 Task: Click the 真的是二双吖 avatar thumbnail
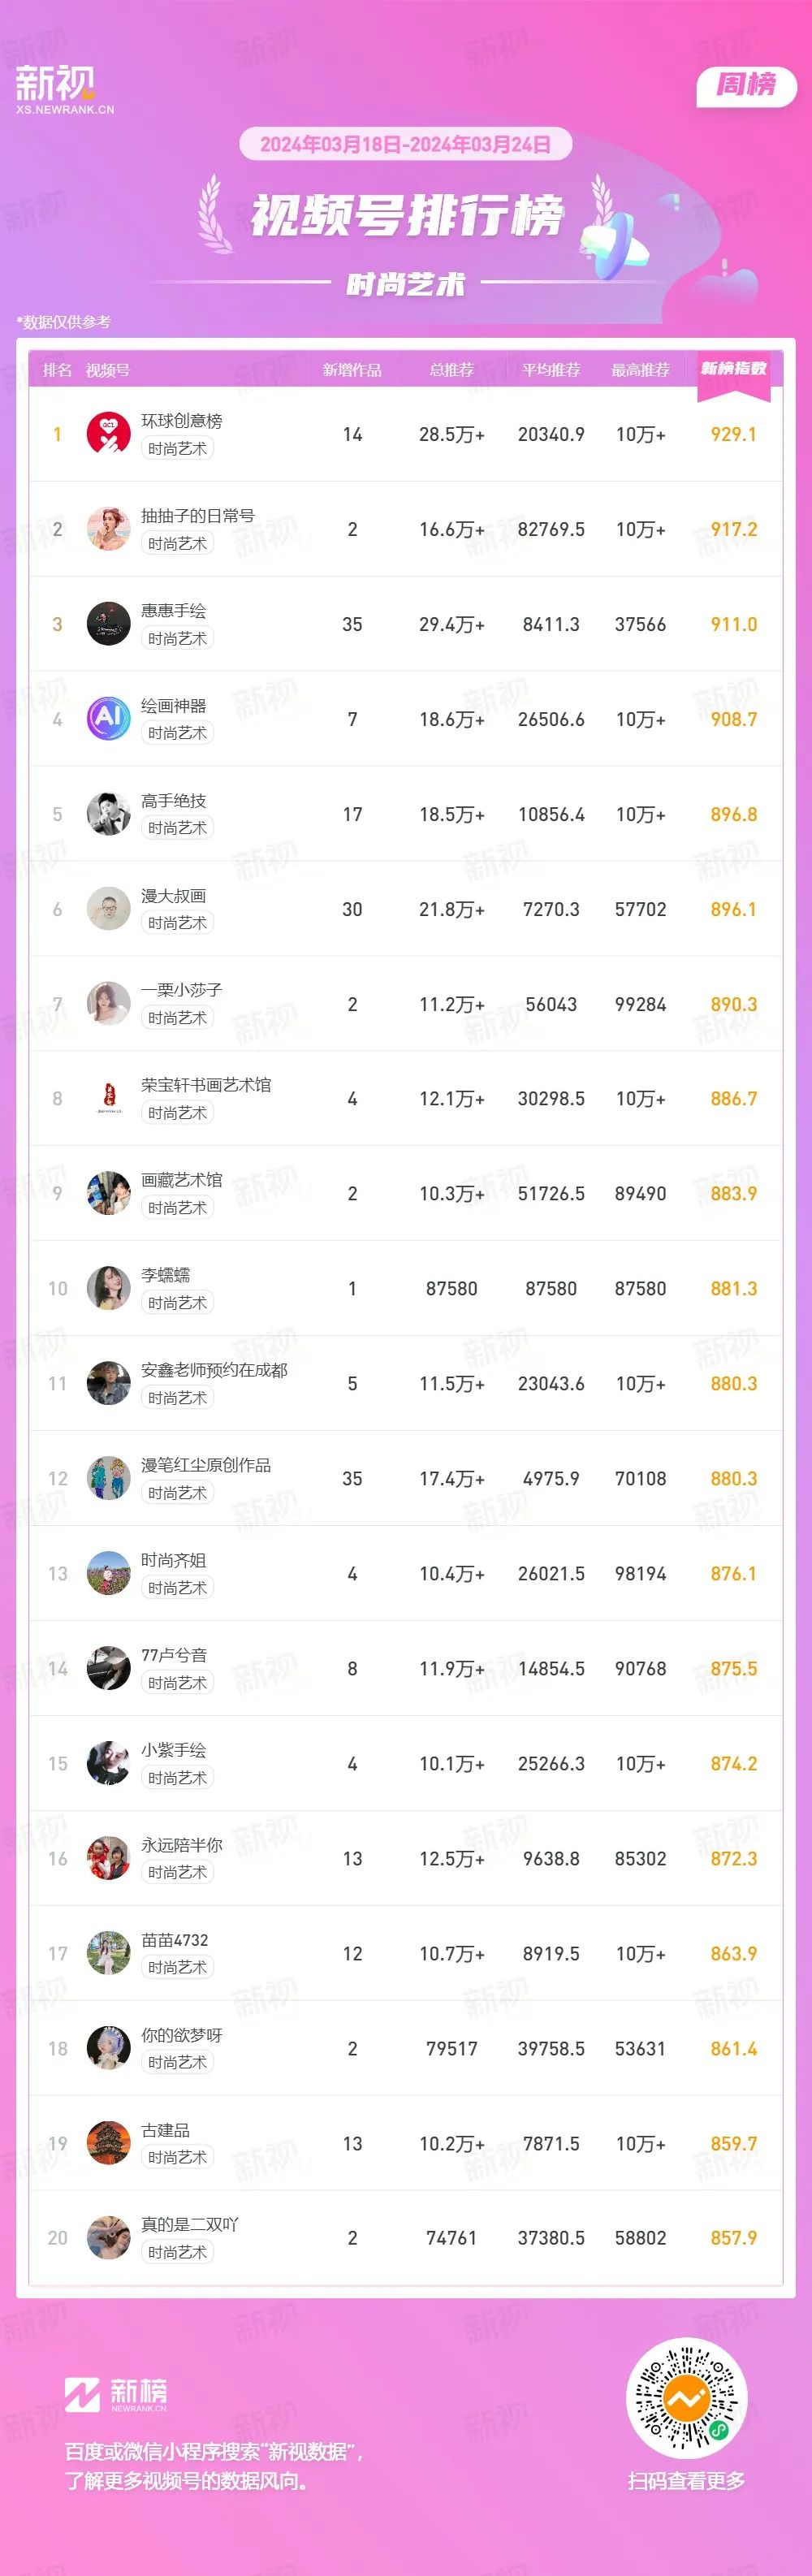click(109, 2238)
